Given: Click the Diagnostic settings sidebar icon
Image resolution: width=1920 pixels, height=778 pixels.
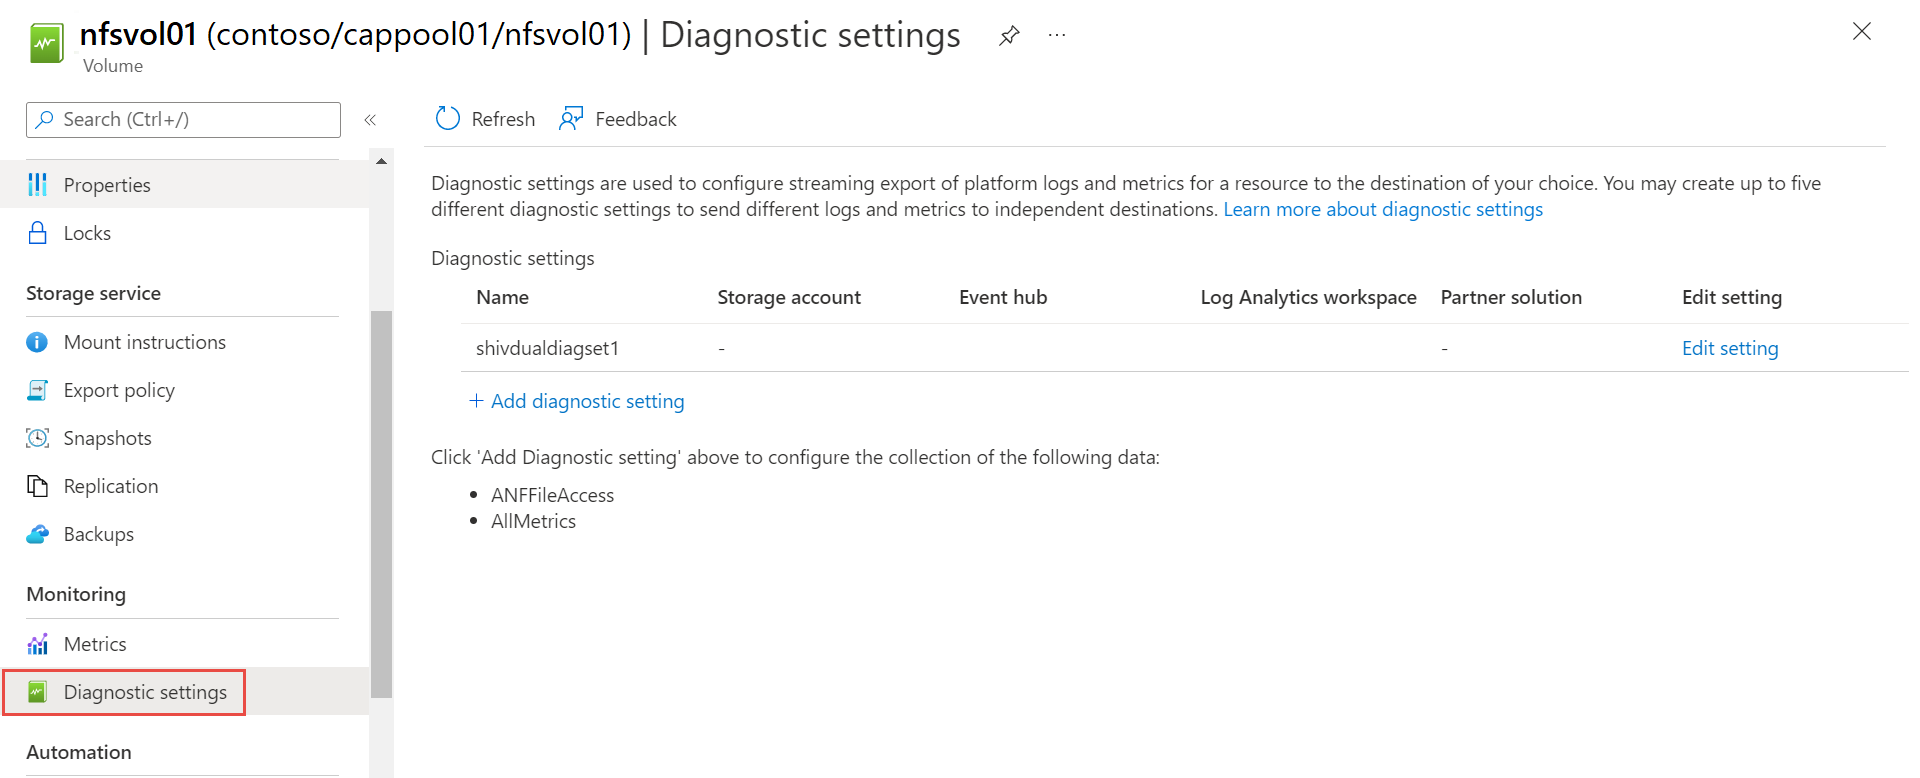Looking at the screenshot, I should click(x=37, y=691).
